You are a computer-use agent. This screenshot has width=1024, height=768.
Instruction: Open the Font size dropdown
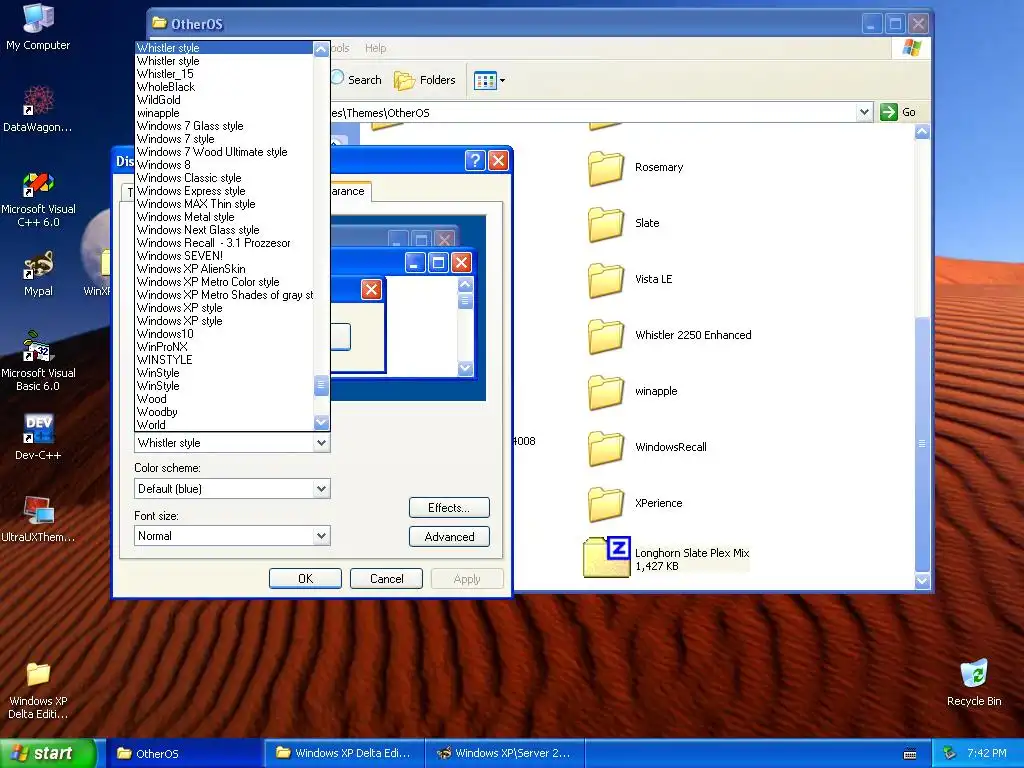(232, 536)
